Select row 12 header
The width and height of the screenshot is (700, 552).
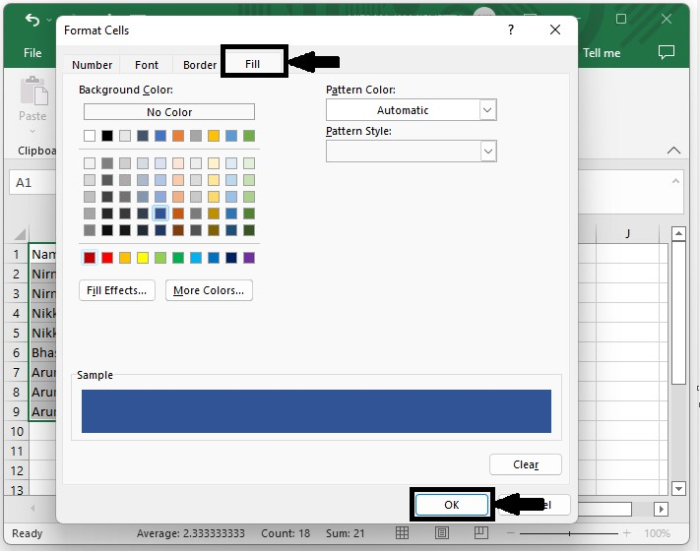coord(17,471)
